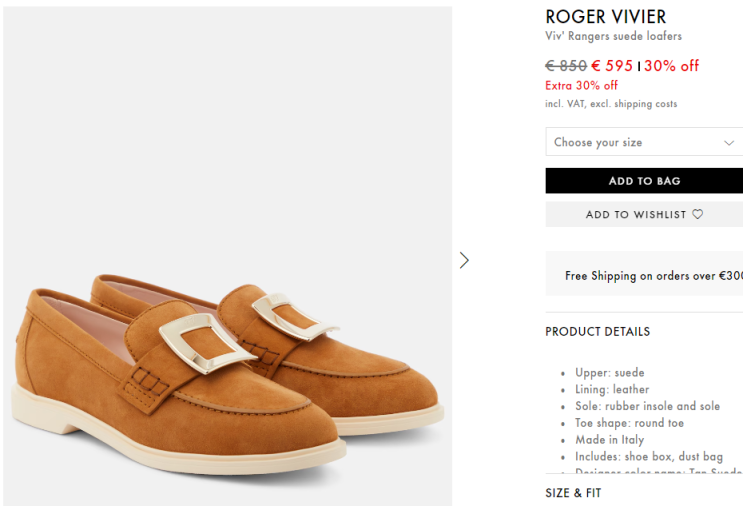This screenshot has height=506, width=743.
Task: Select the Includes: shoe box, dust bag line
Action: point(649,457)
